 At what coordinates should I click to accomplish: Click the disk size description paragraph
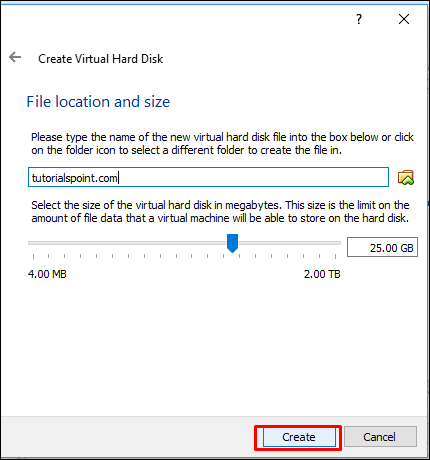pos(220,211)
